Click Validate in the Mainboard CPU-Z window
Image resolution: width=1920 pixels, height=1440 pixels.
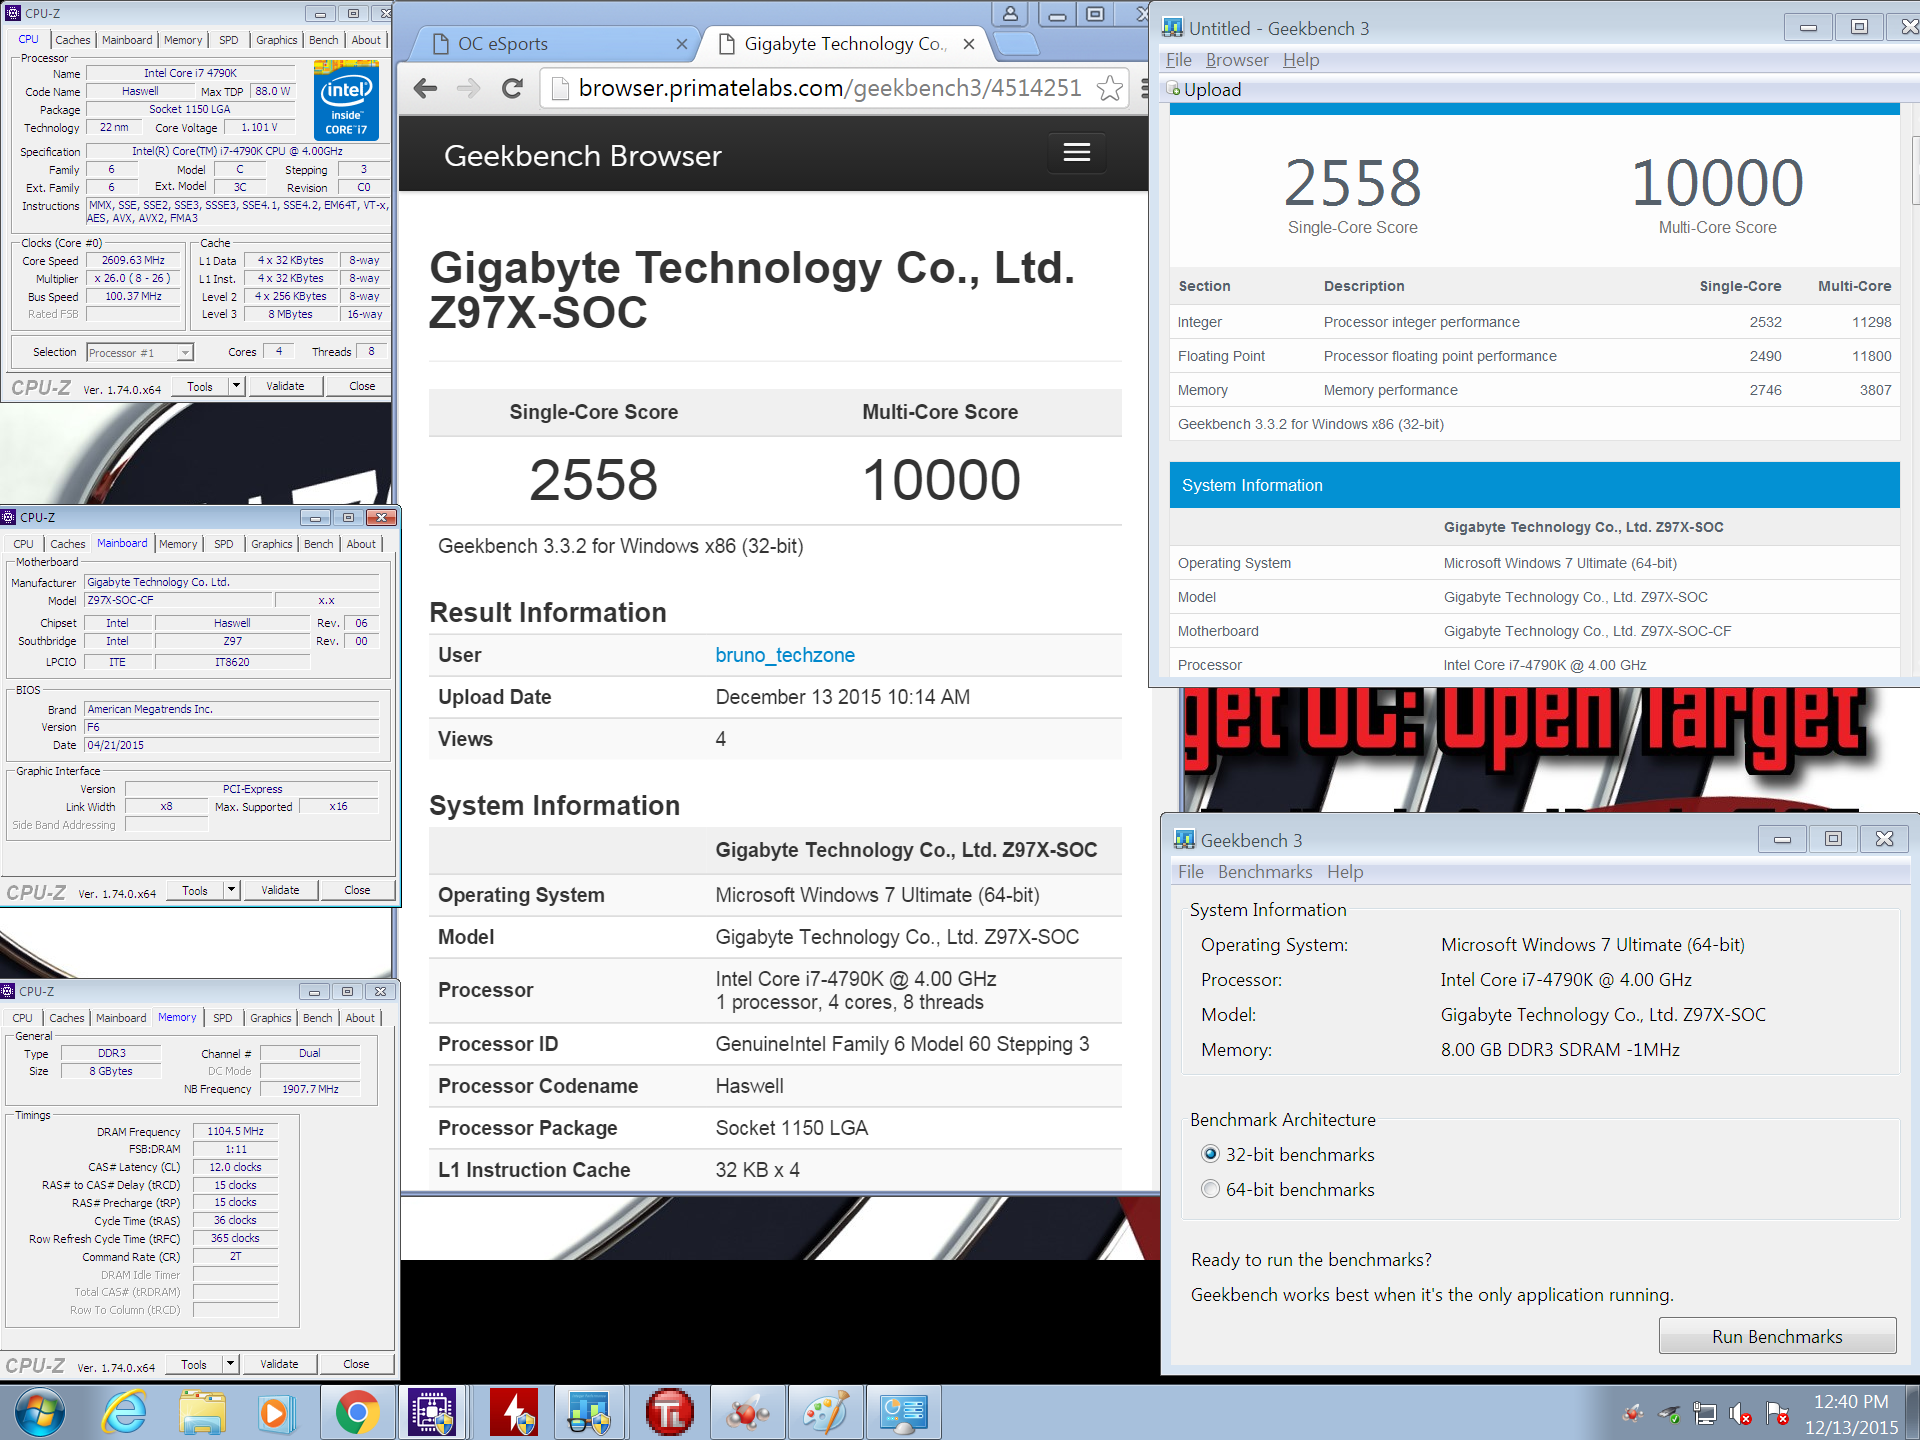(x=280, y=890)
